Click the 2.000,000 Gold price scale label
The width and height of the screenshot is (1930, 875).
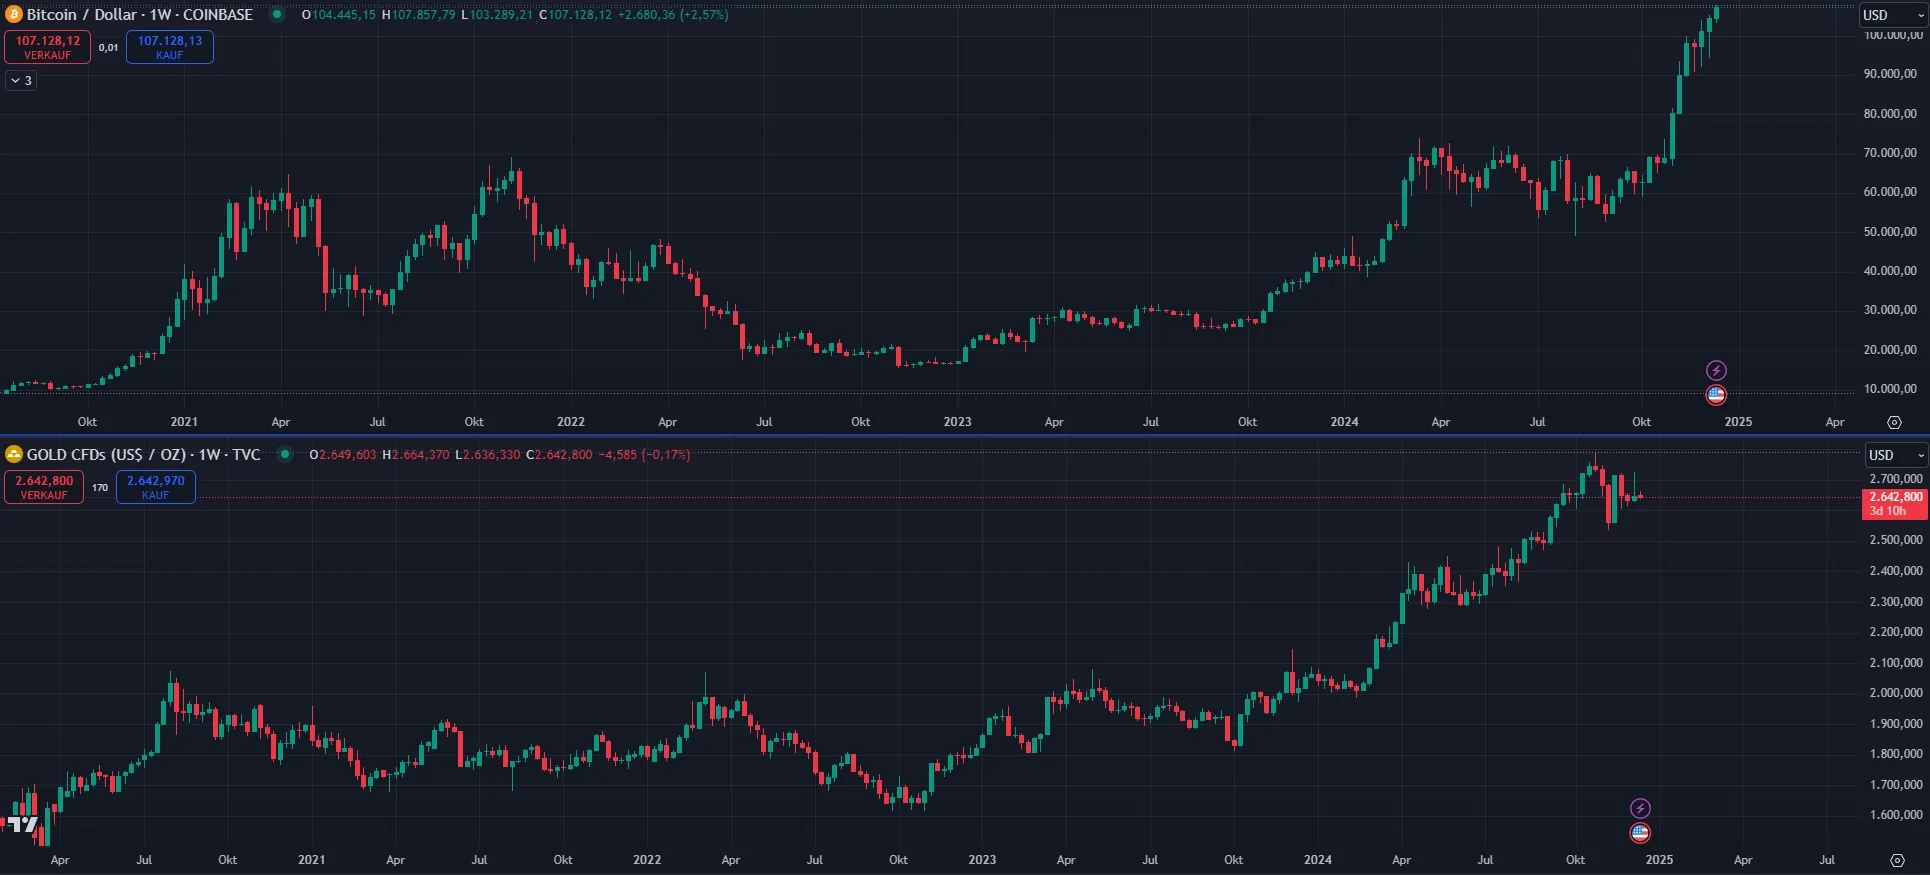[1896, 693]
